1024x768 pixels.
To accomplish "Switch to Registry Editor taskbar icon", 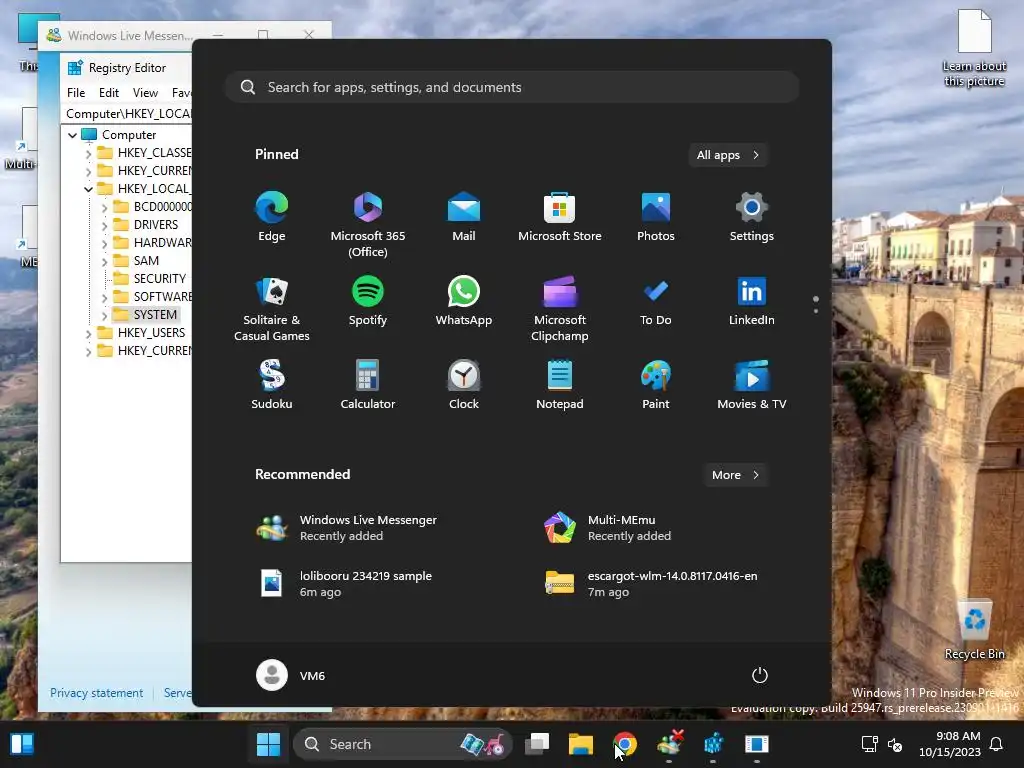I will coord(713,744).
